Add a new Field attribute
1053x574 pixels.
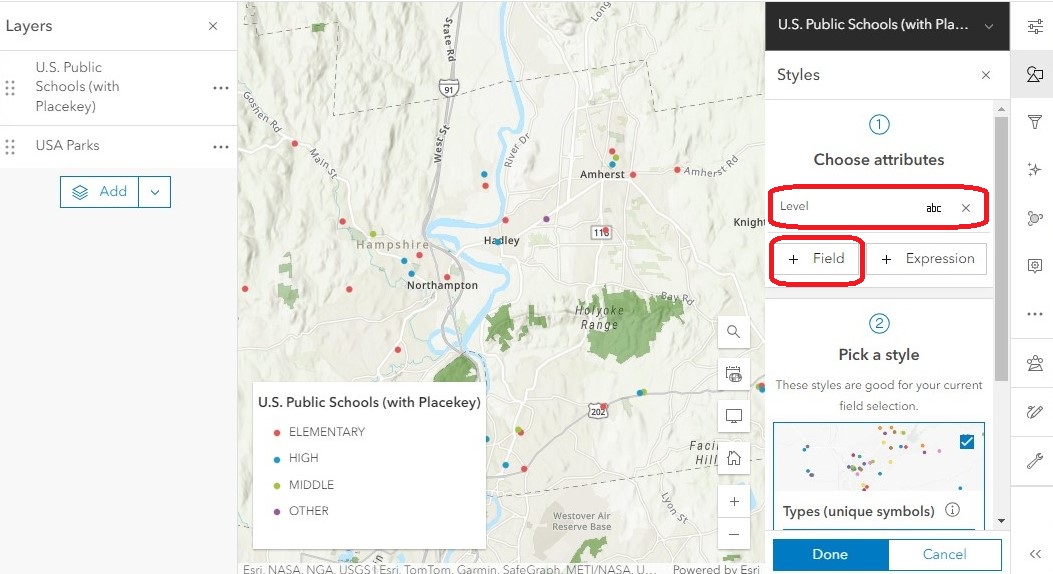pyautogui.click(x=816, y=258)
